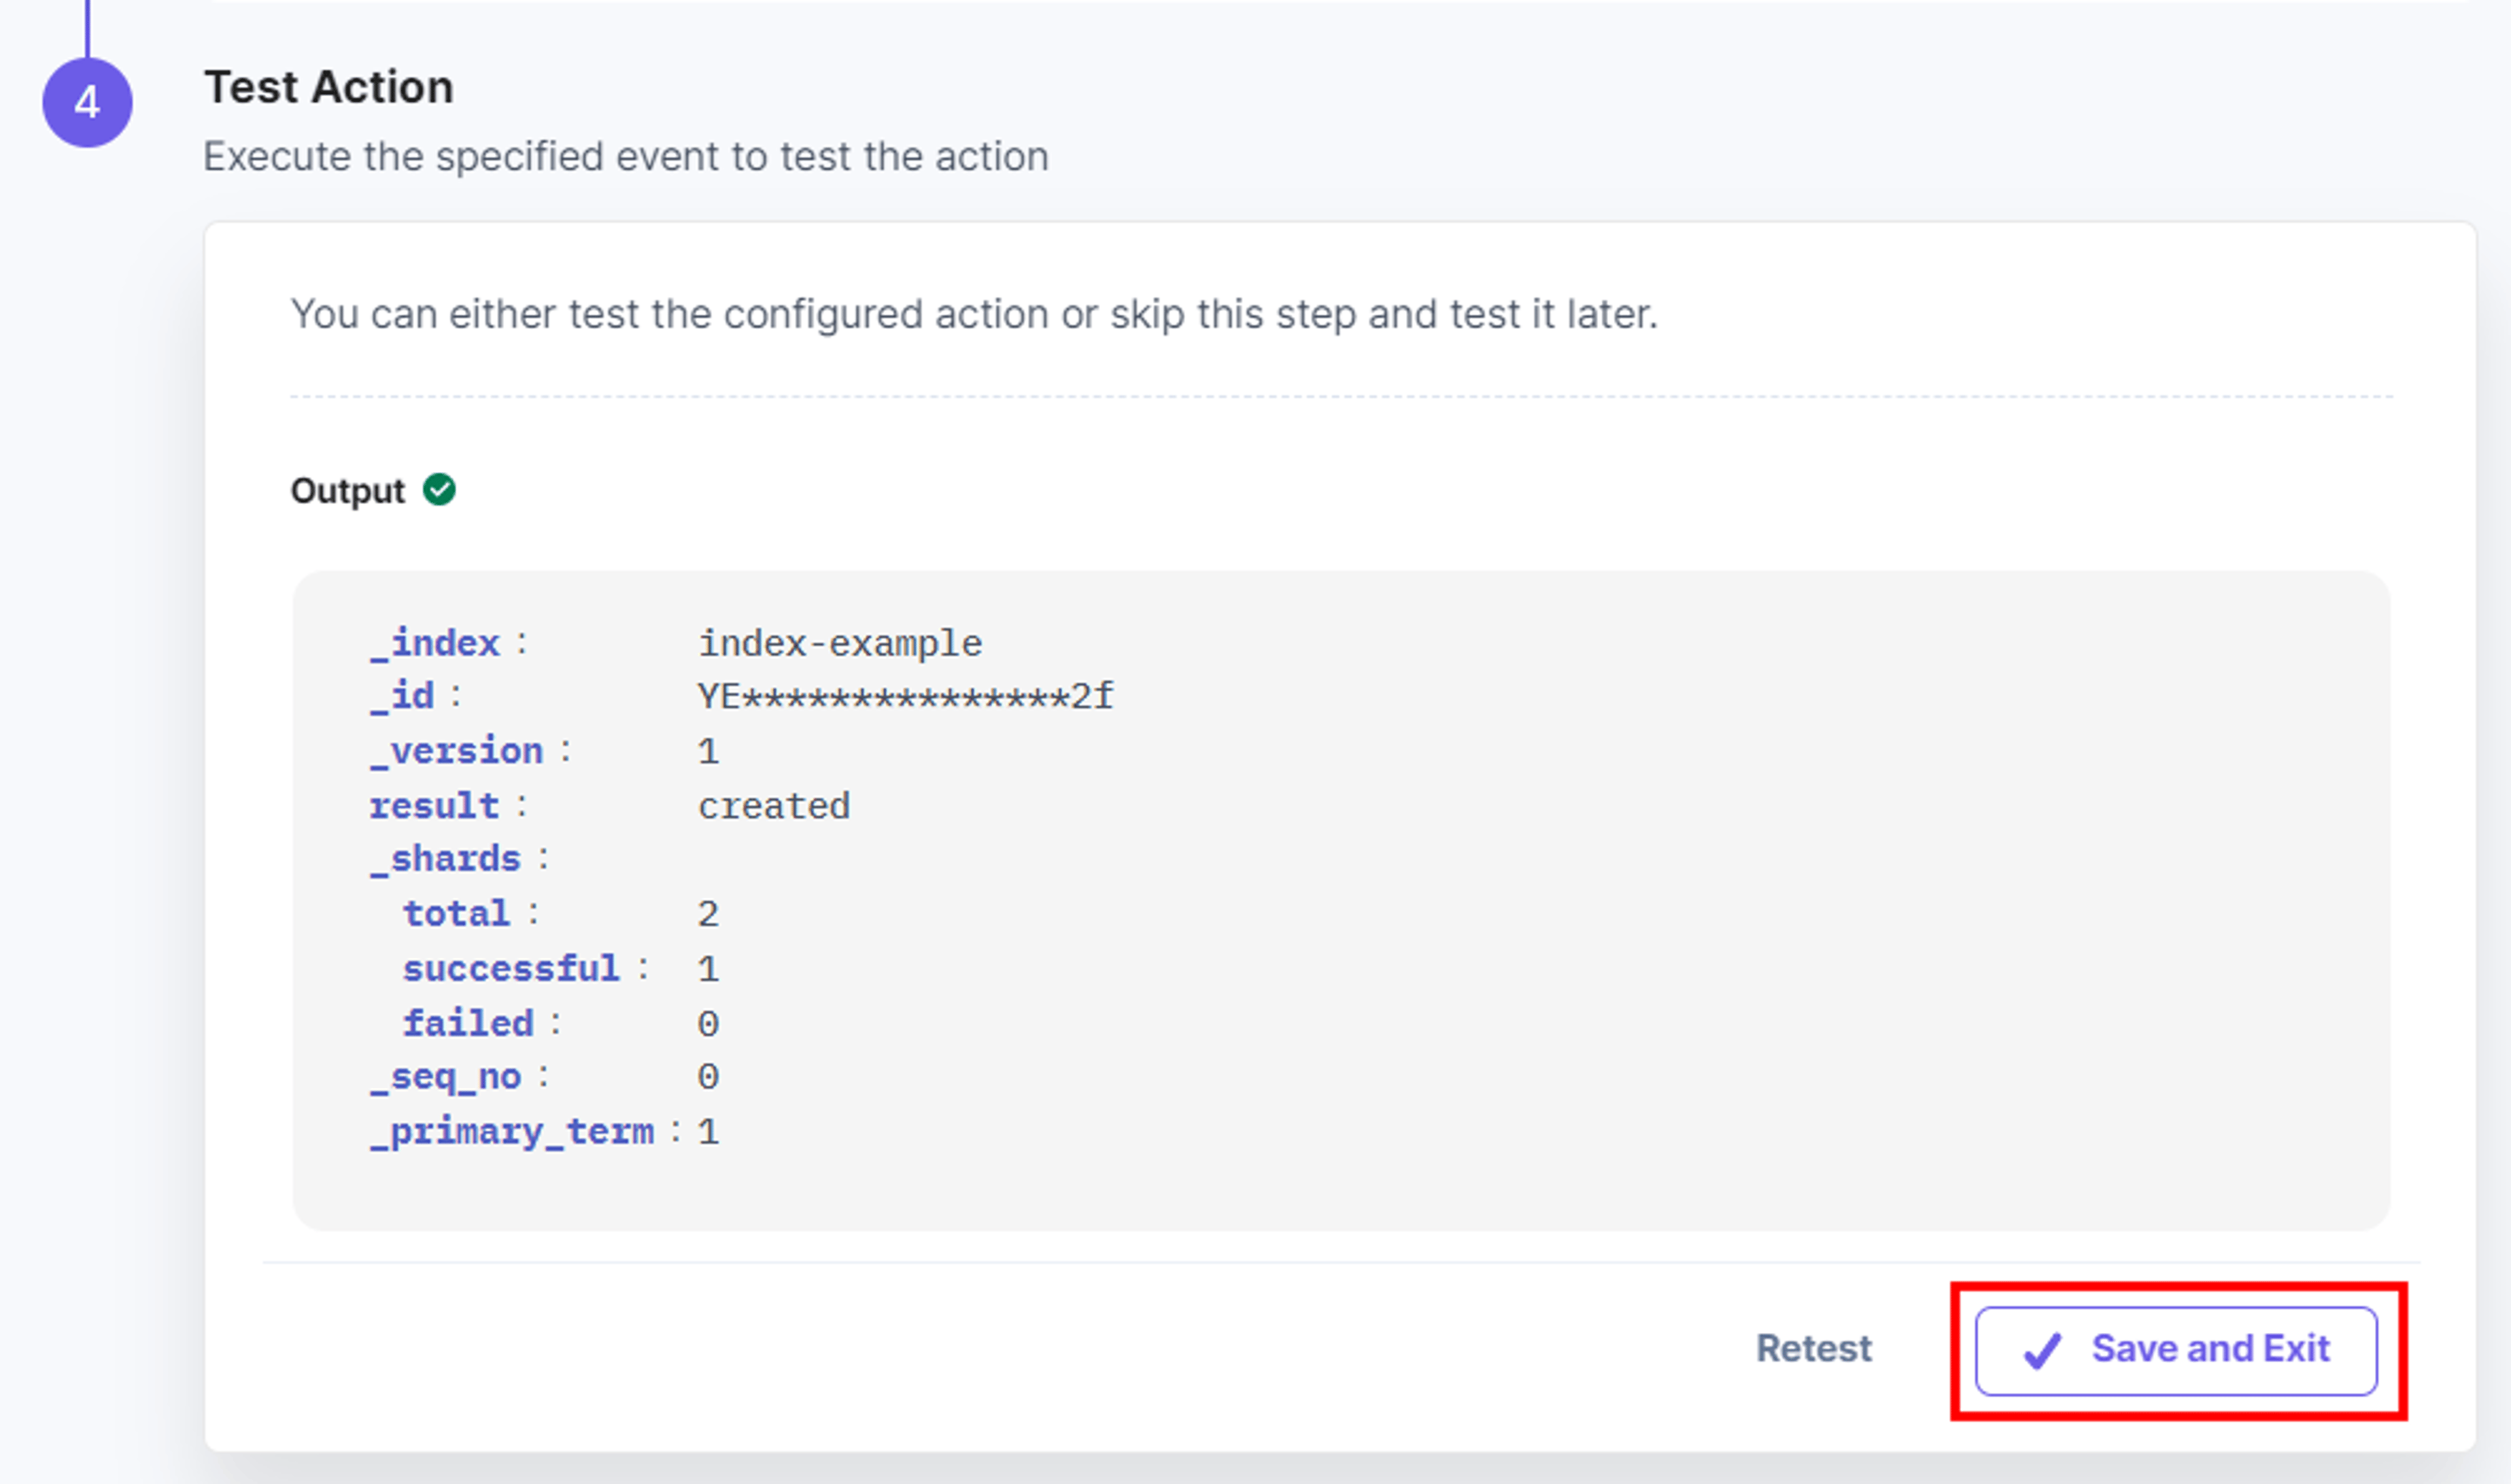
Task: Select the value index-example
Action: tap(840, 643)
